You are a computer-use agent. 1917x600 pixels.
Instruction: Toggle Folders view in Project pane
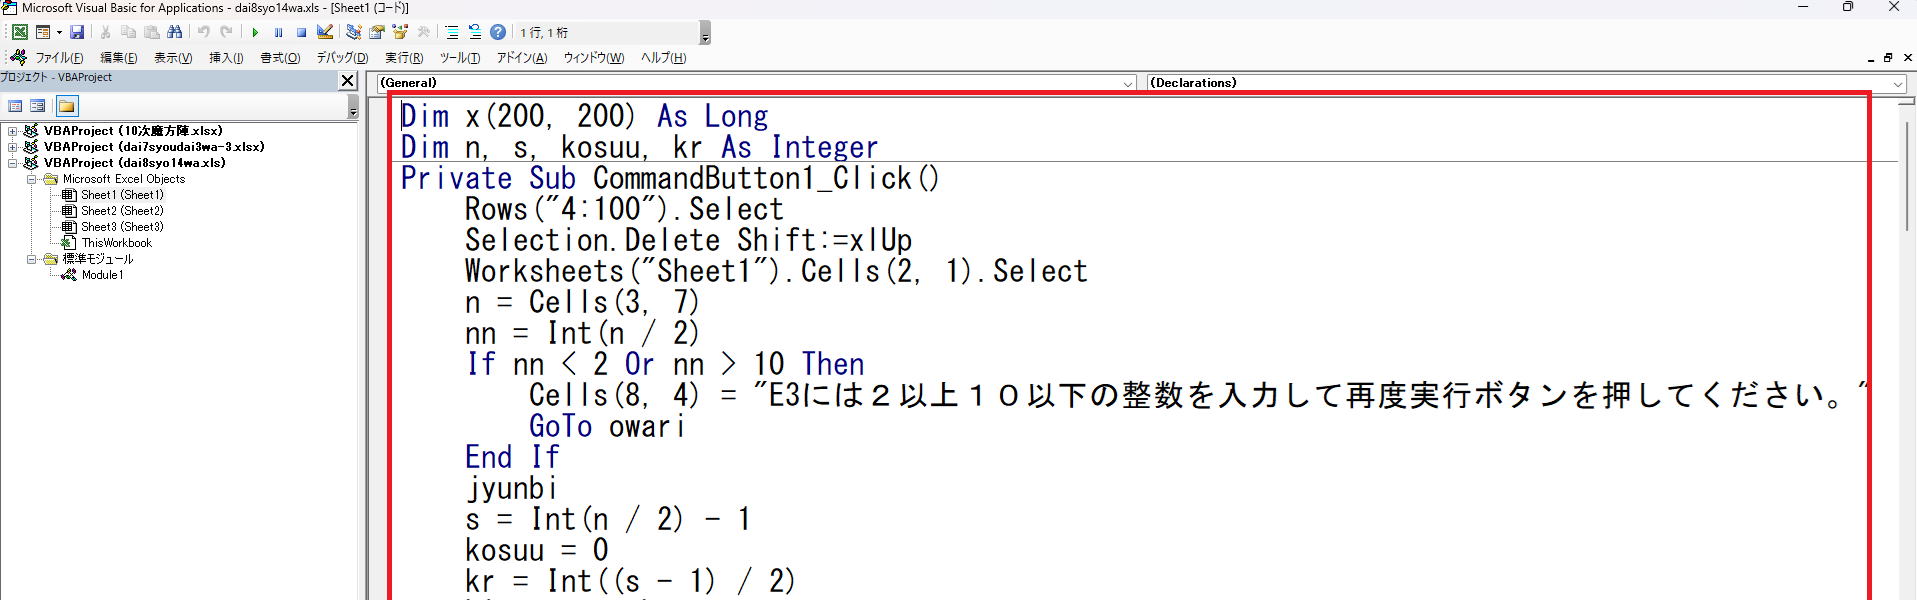[x=67, y=106]
